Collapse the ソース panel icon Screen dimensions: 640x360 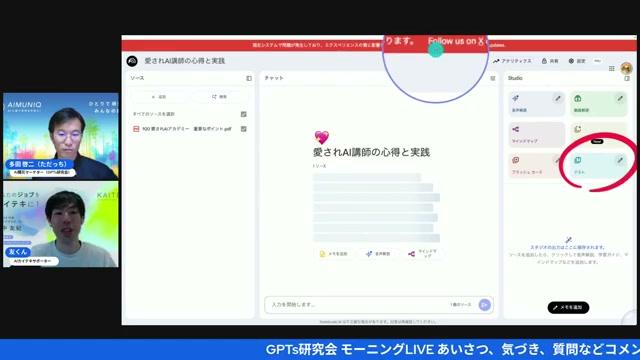coord(249,78)
